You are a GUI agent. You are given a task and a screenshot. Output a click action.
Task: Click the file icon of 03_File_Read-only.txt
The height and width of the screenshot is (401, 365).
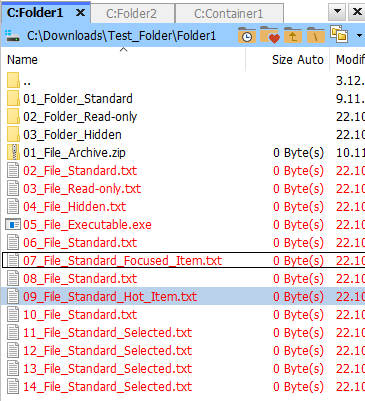point(13,189)
